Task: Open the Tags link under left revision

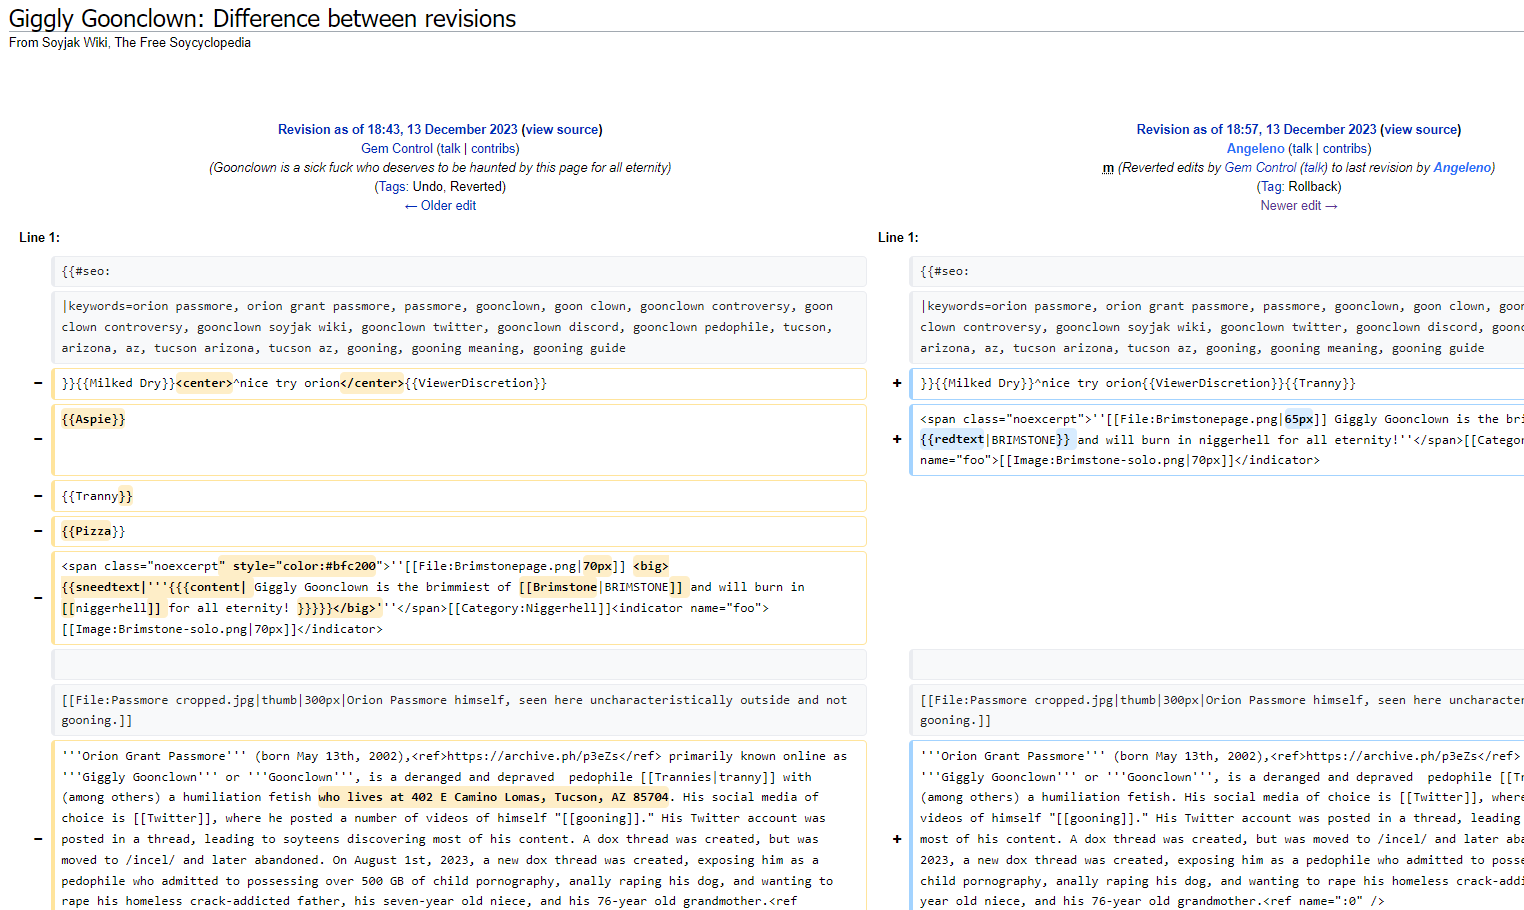Action: (x=392, y=187)
